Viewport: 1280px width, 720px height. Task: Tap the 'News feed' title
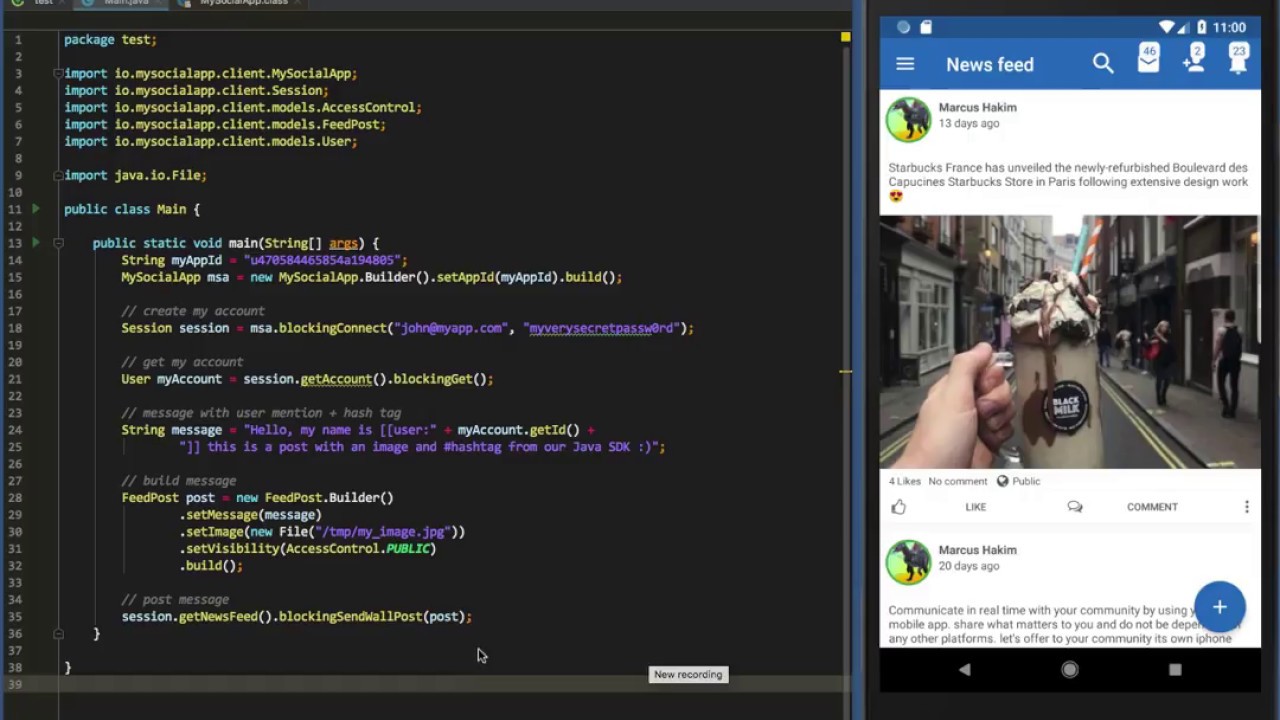point(990,64)
